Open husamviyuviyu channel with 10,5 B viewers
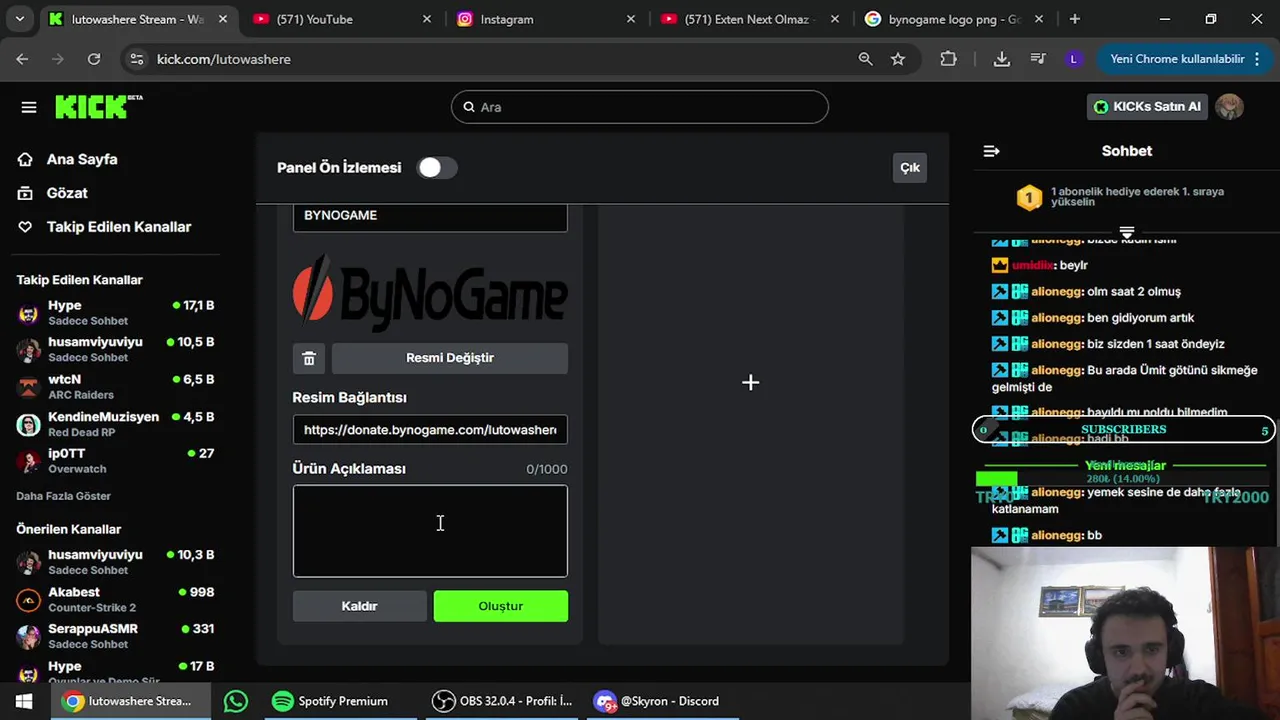This screenshot has width=1280, height=720. coord(117,349)
